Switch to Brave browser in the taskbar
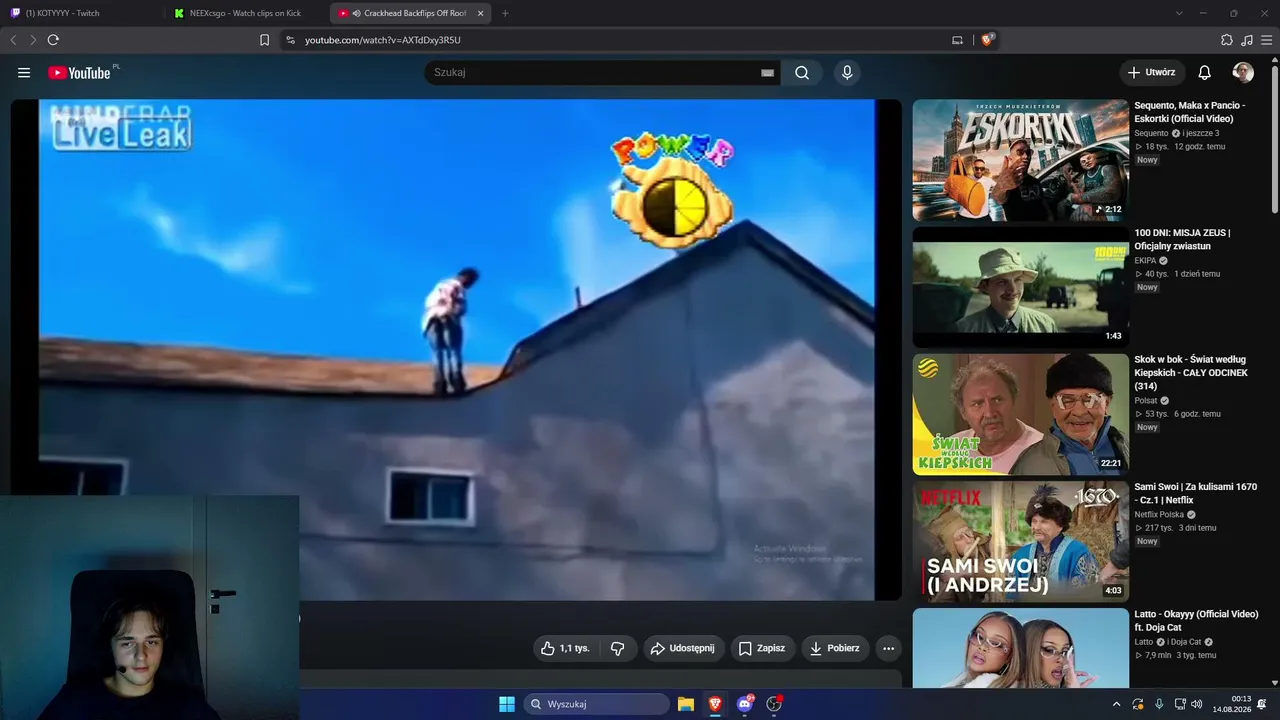 (x=715, y=704)
